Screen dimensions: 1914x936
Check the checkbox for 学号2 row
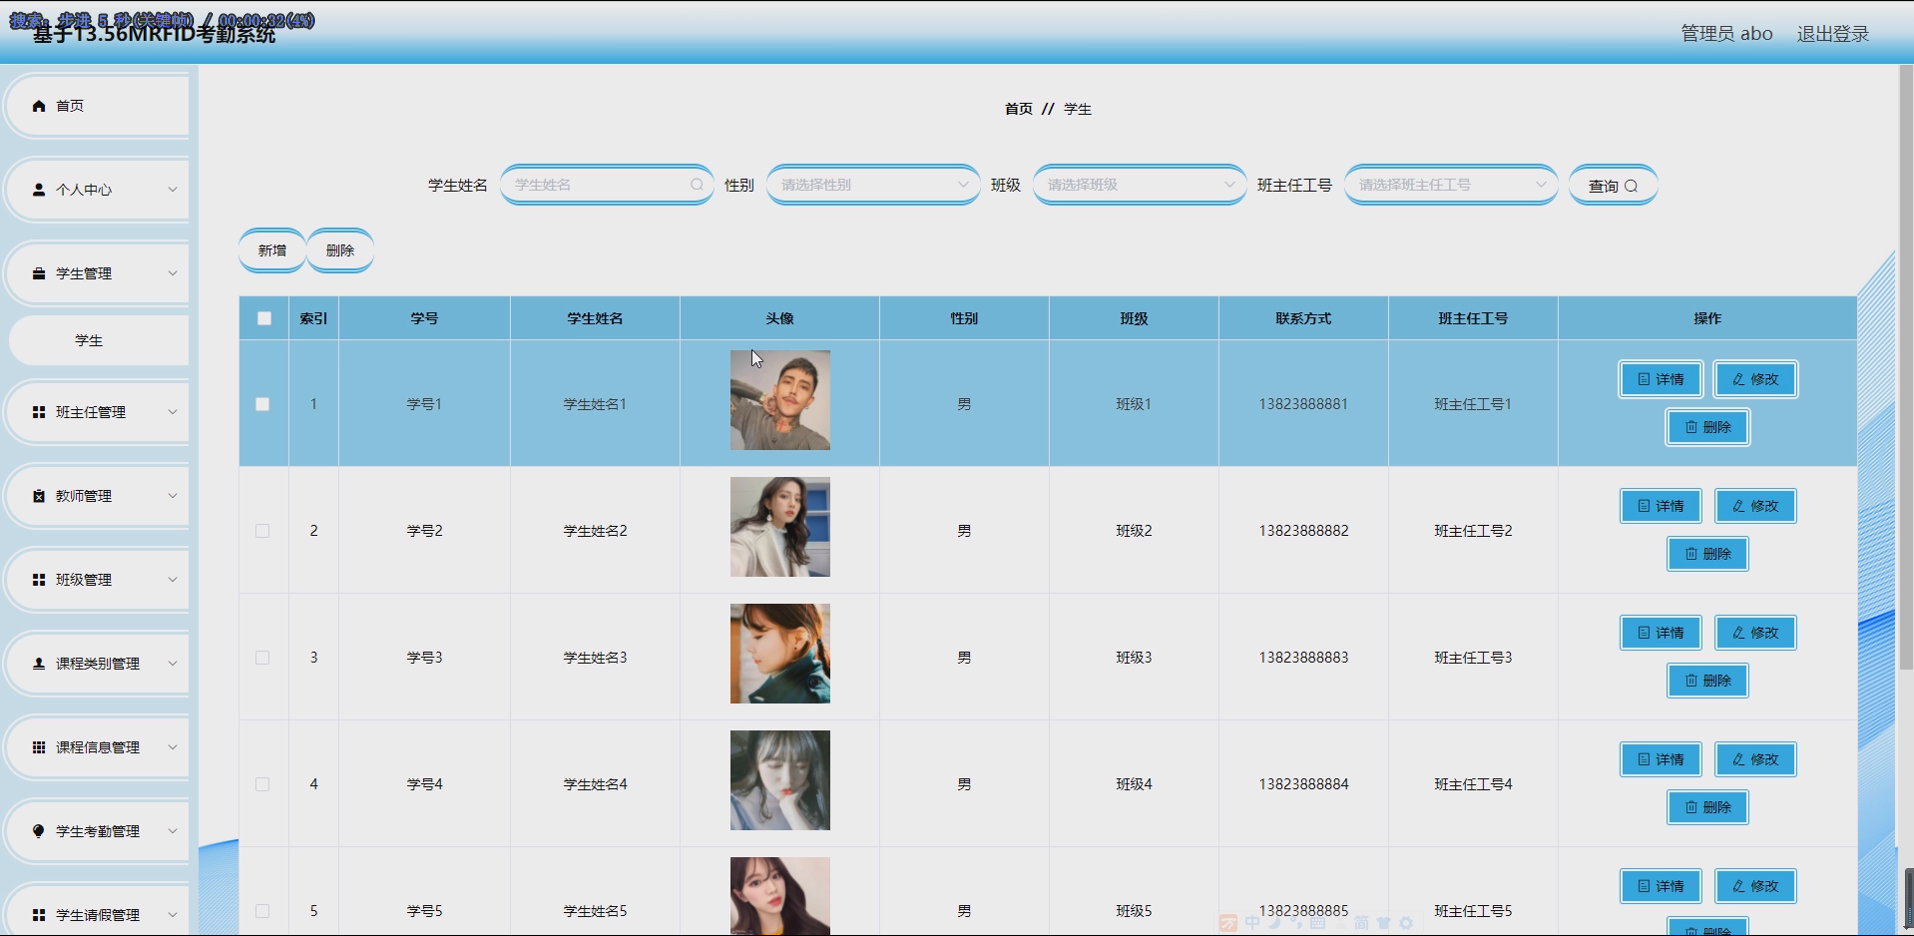click(x=262, y=531)
